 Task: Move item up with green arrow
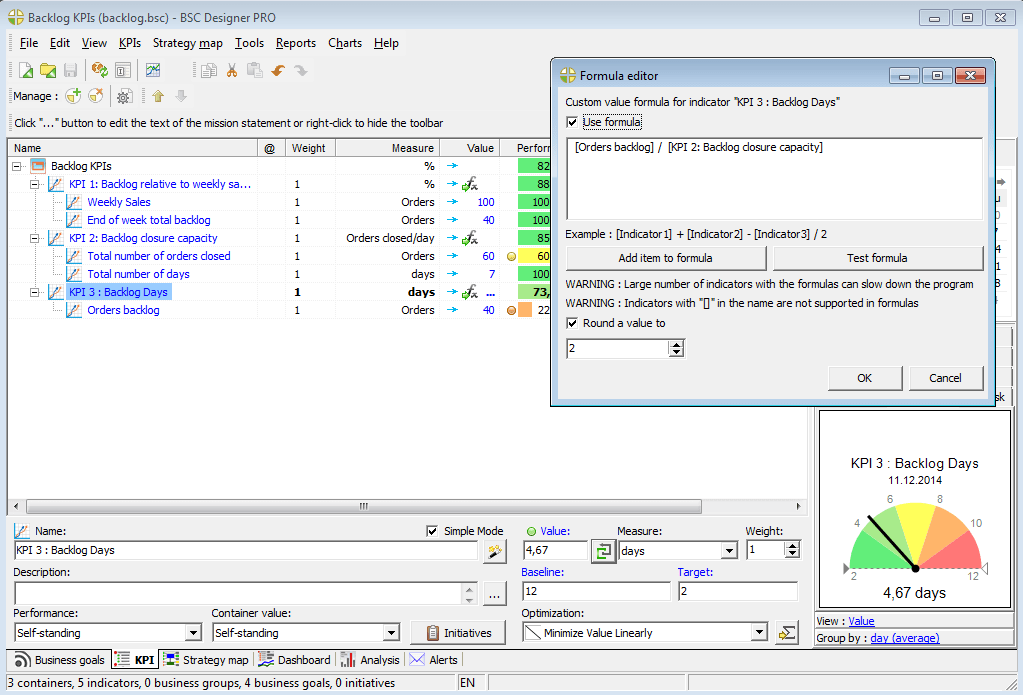pyautogui.click(x=158, y=97)
